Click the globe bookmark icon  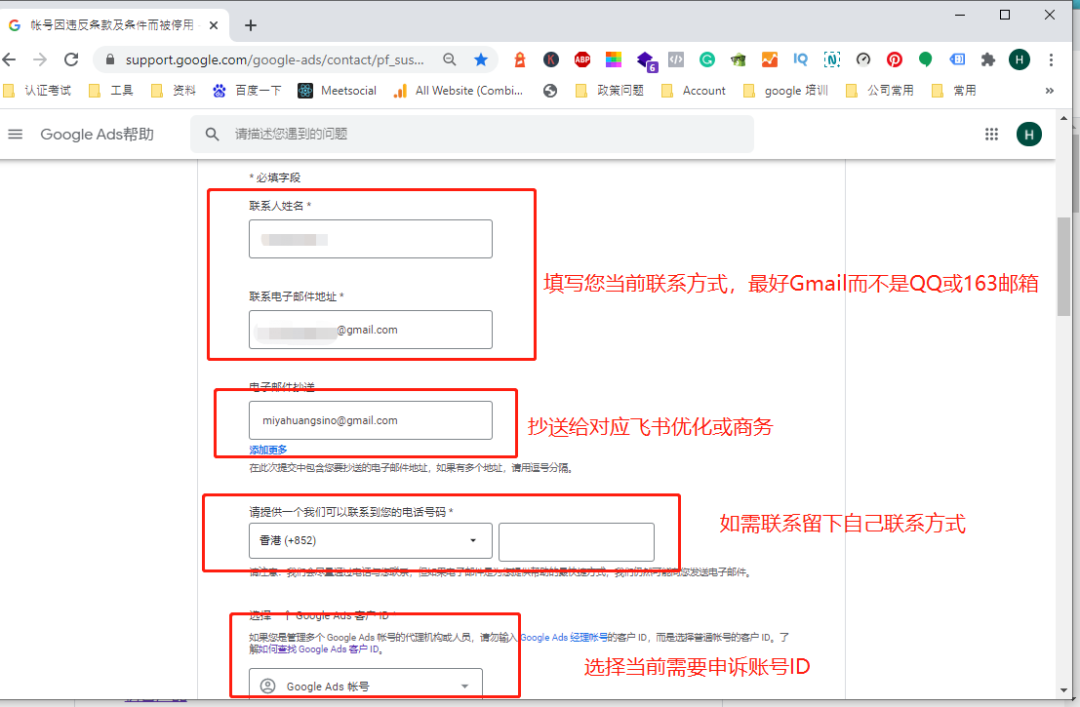(550, 91)
